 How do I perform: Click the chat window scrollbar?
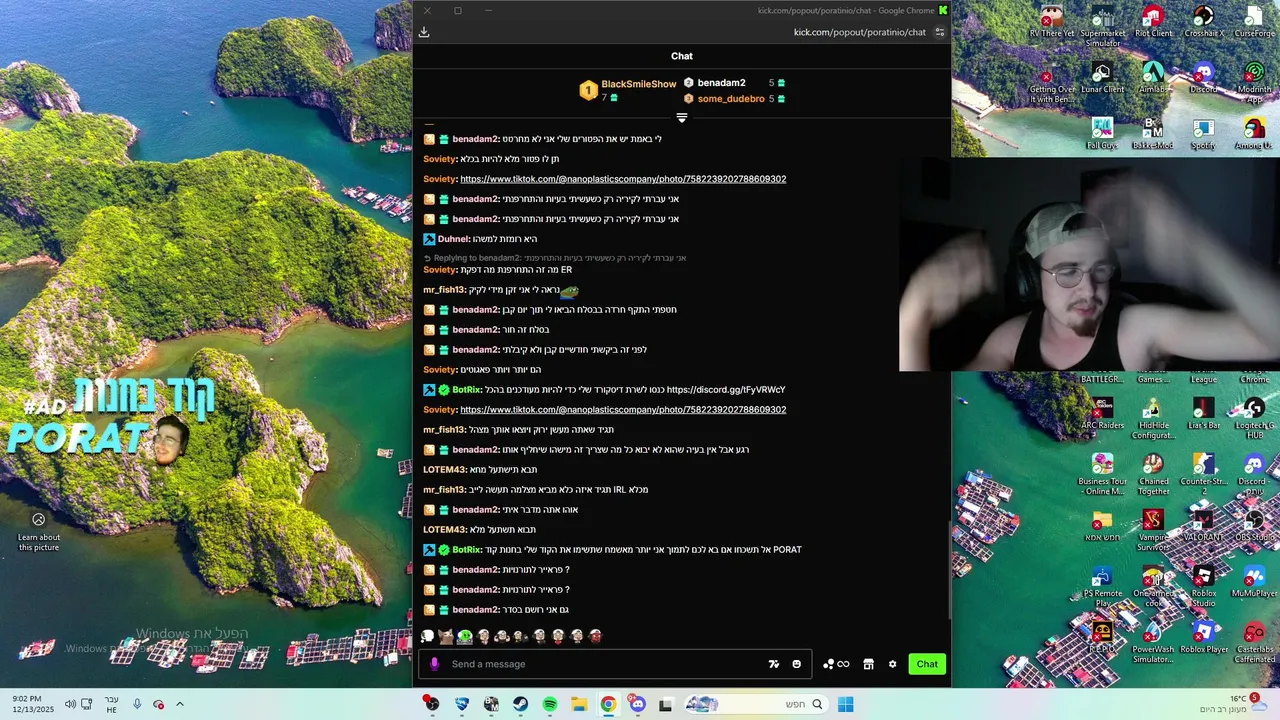coord(949,570)
